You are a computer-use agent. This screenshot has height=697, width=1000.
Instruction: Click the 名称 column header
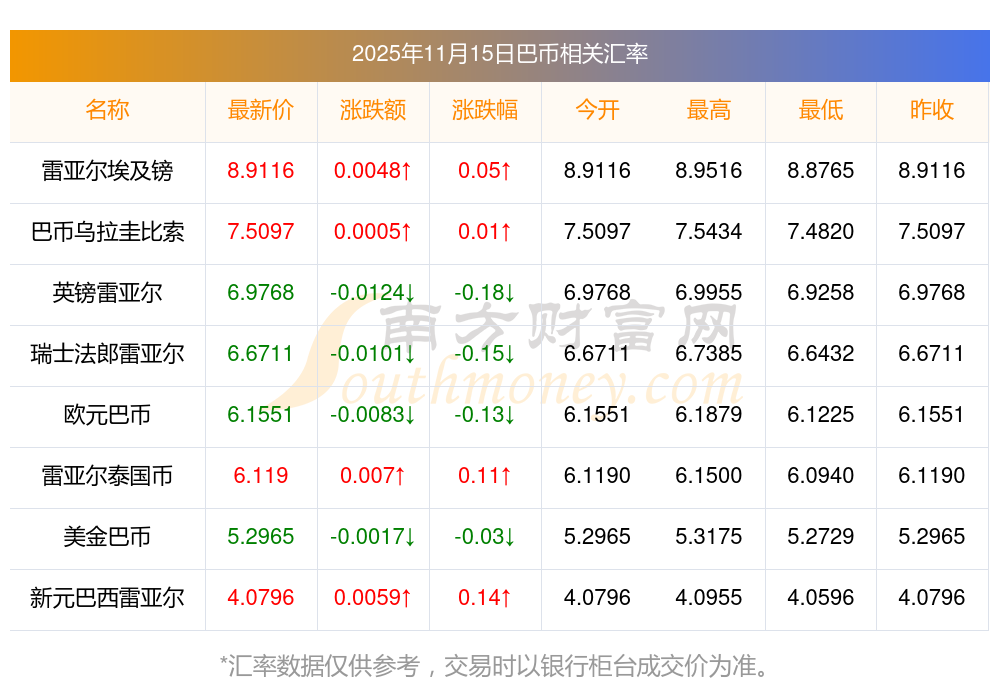coord(107,111)
